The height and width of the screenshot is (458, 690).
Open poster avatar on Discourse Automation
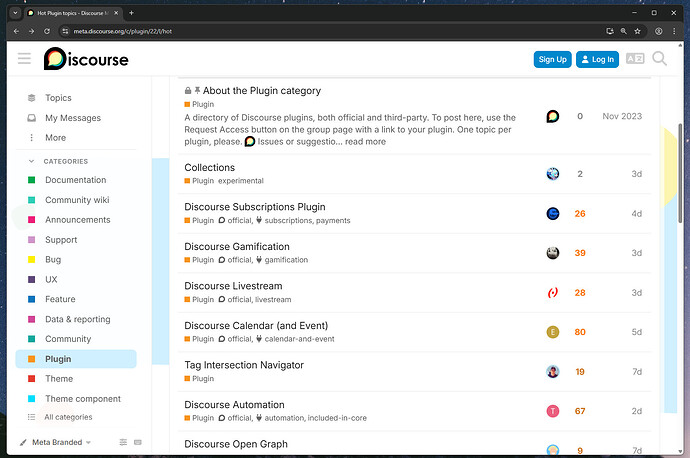coord(553,411)
